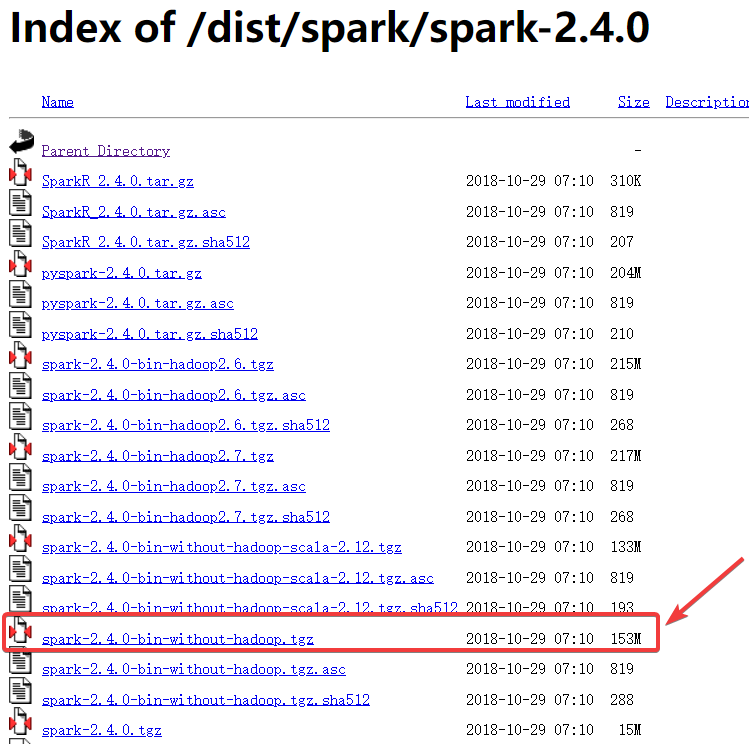This screenshot has width=749, height=744.
Task: Click document icon beside spark-2.4.0-bin-hadoop2.6.tgz.asc
Action: pos(20,386)
